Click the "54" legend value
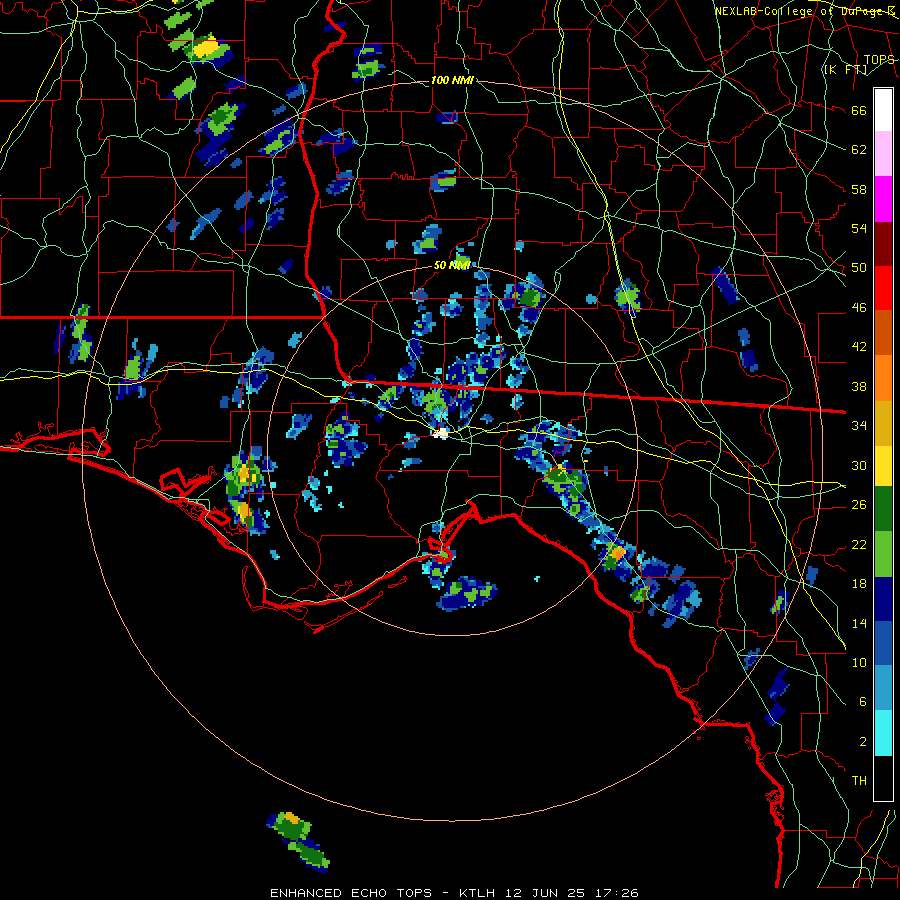Screen dimensions: 900x900 pyautogui.click(x=859, y=228)
